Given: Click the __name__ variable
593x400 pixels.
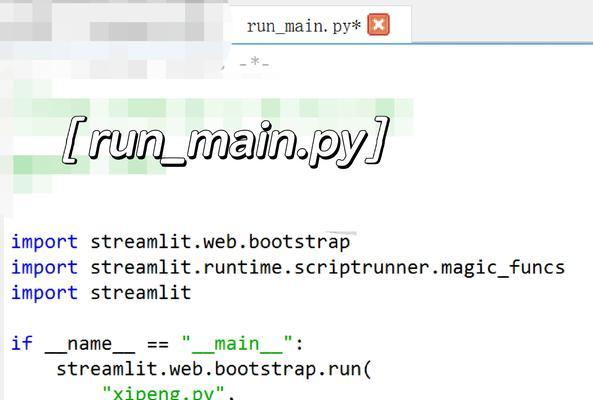Looking at the screenshot, I should pyautogui.click(x=90, y=344).
